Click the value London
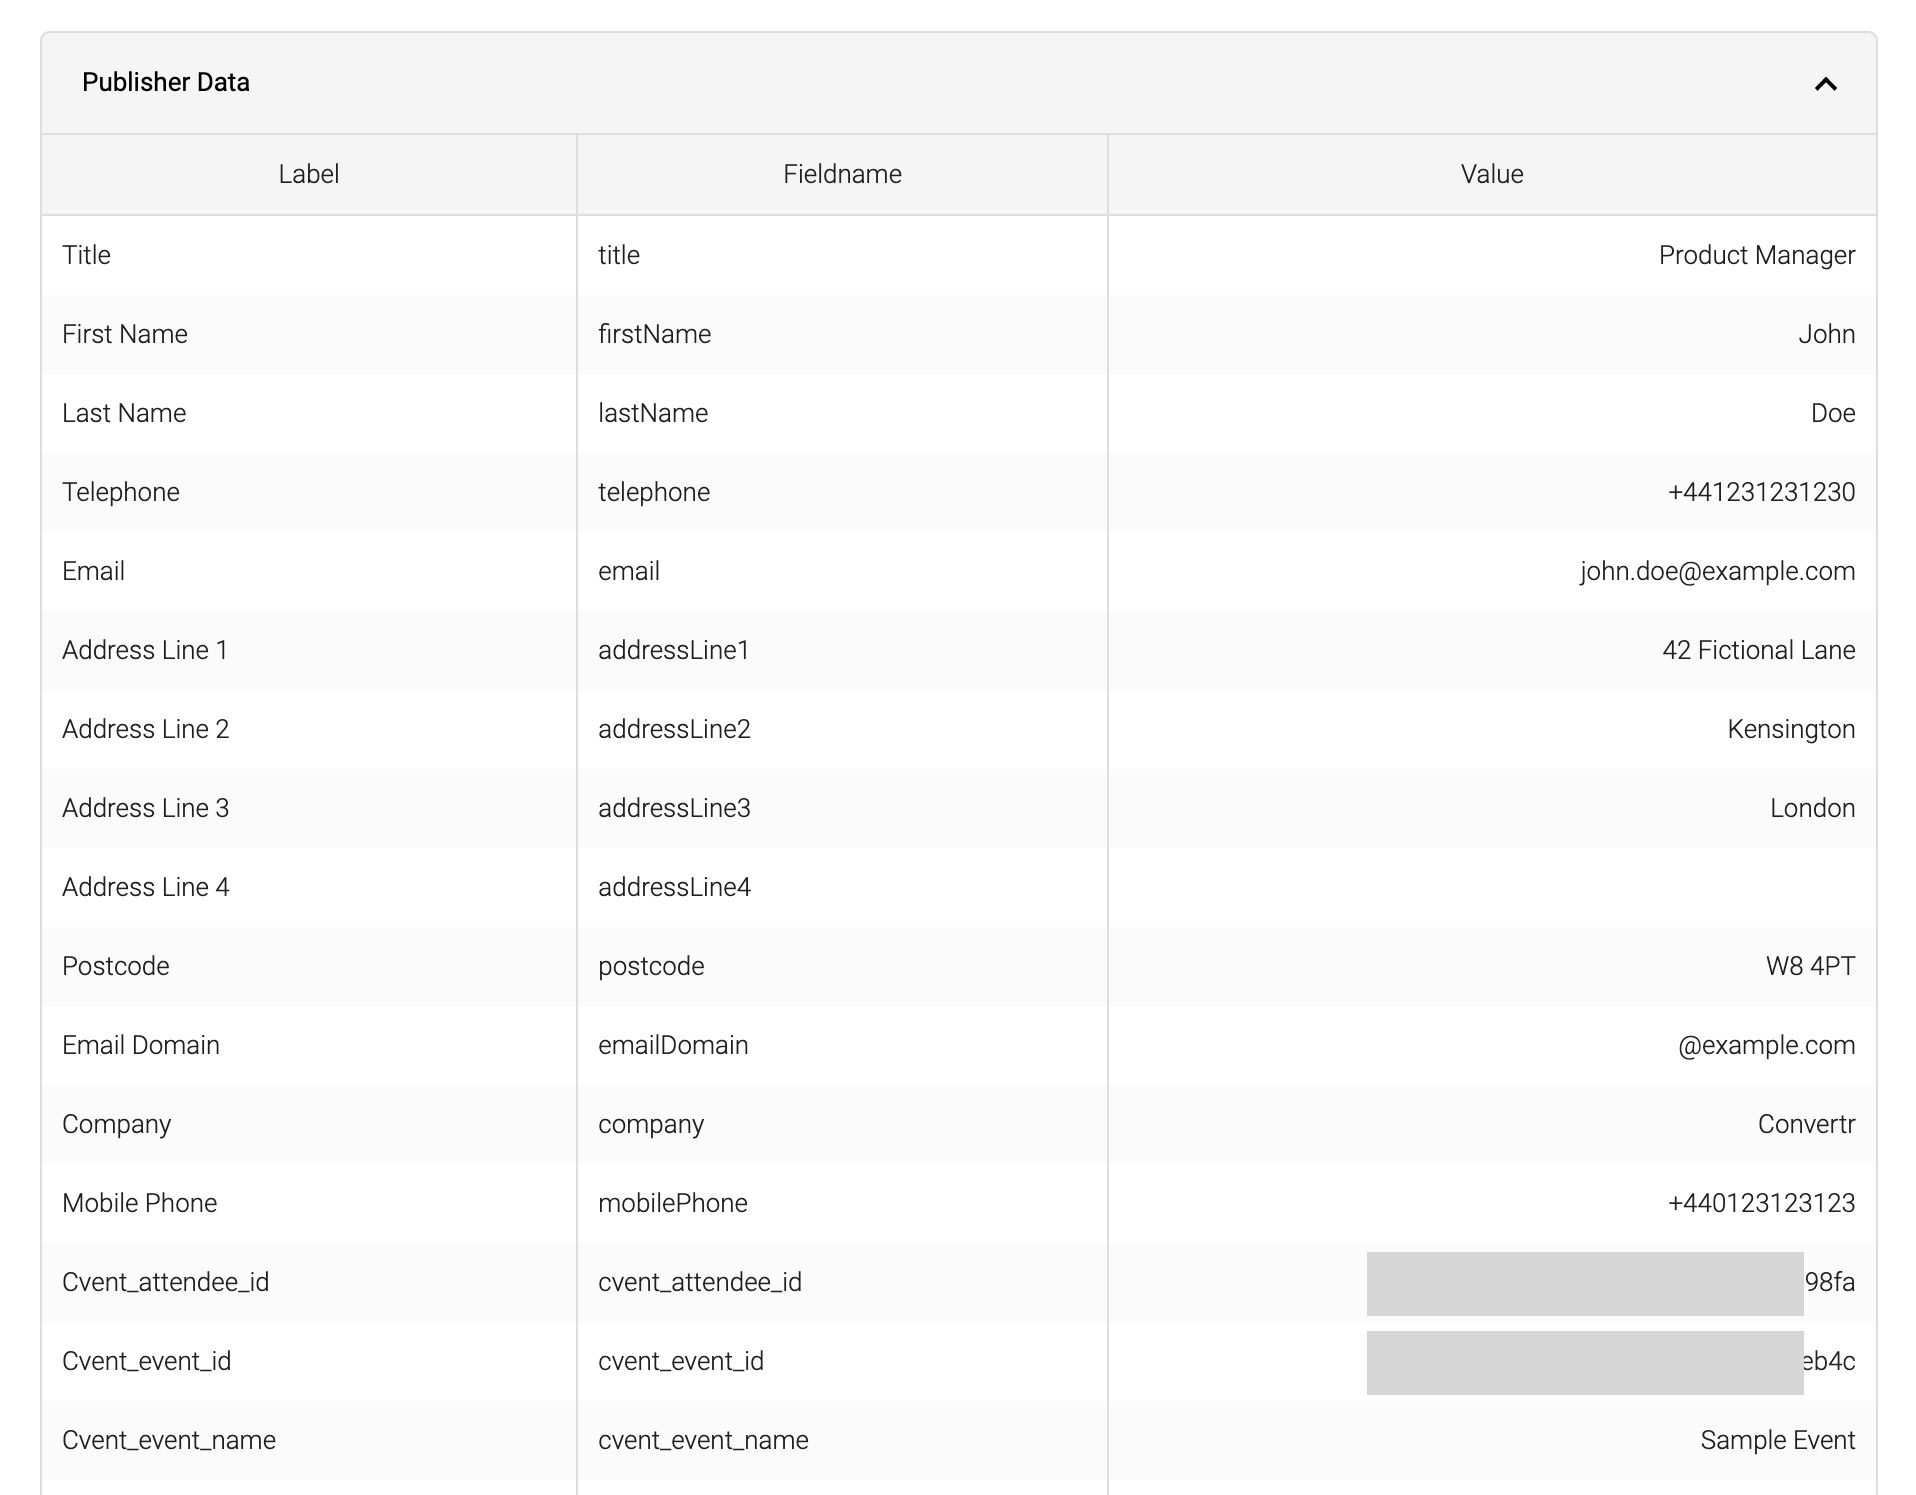The height and width of the screenshot is (1495, 1916). click(x=1813, y=808)
